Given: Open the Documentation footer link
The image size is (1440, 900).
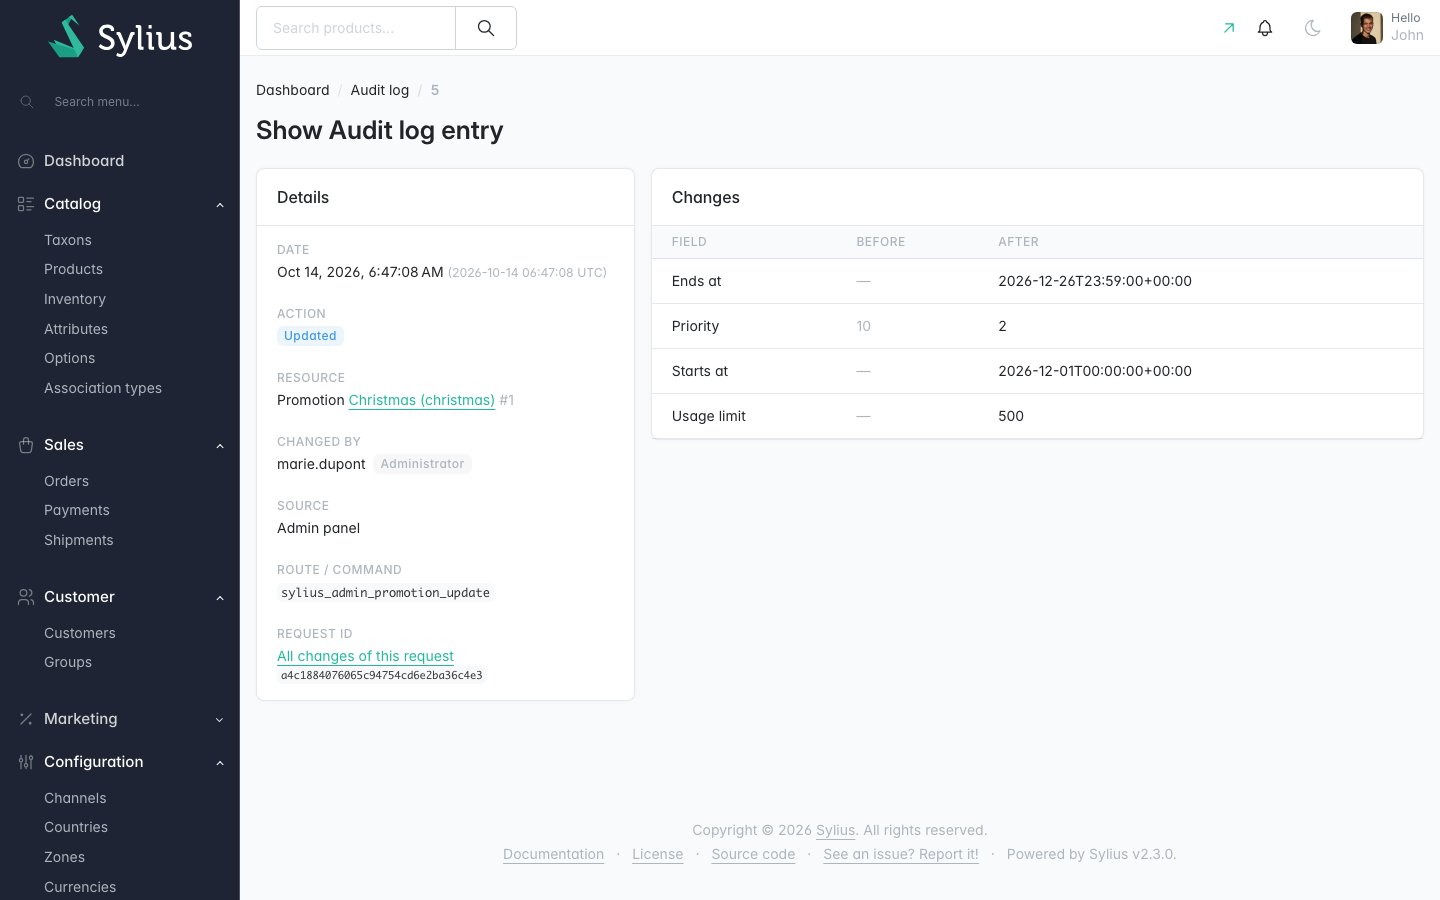Looking at the screenshot, I should pos(553,854).
